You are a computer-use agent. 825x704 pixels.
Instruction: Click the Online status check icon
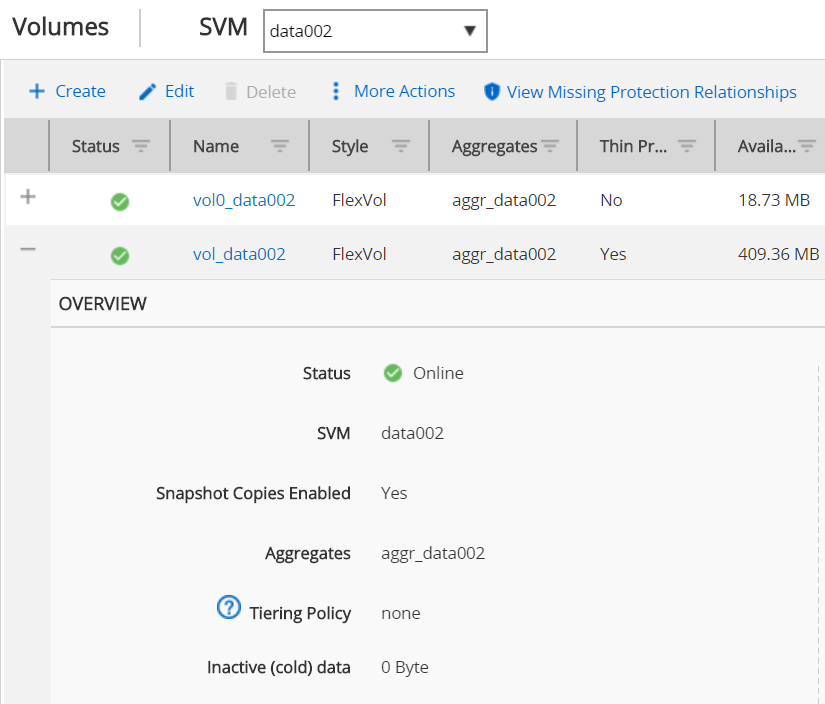point(393,373)
